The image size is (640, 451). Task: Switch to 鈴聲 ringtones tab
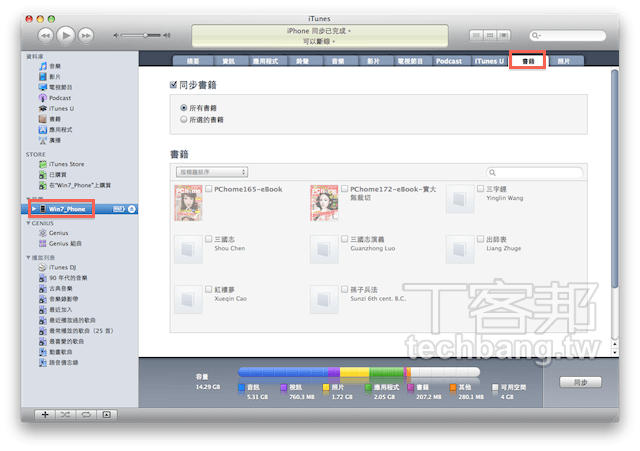pos(302,61)
